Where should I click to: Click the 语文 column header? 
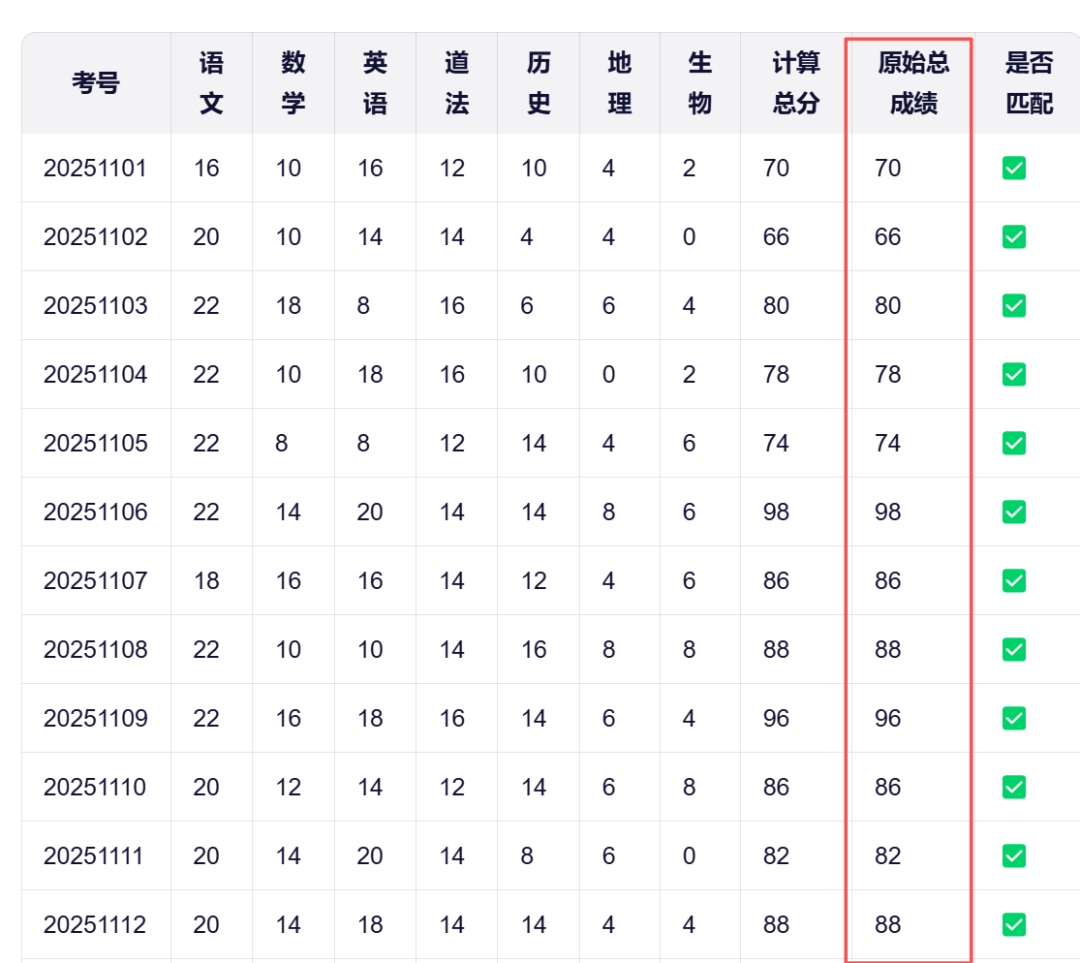211,83
